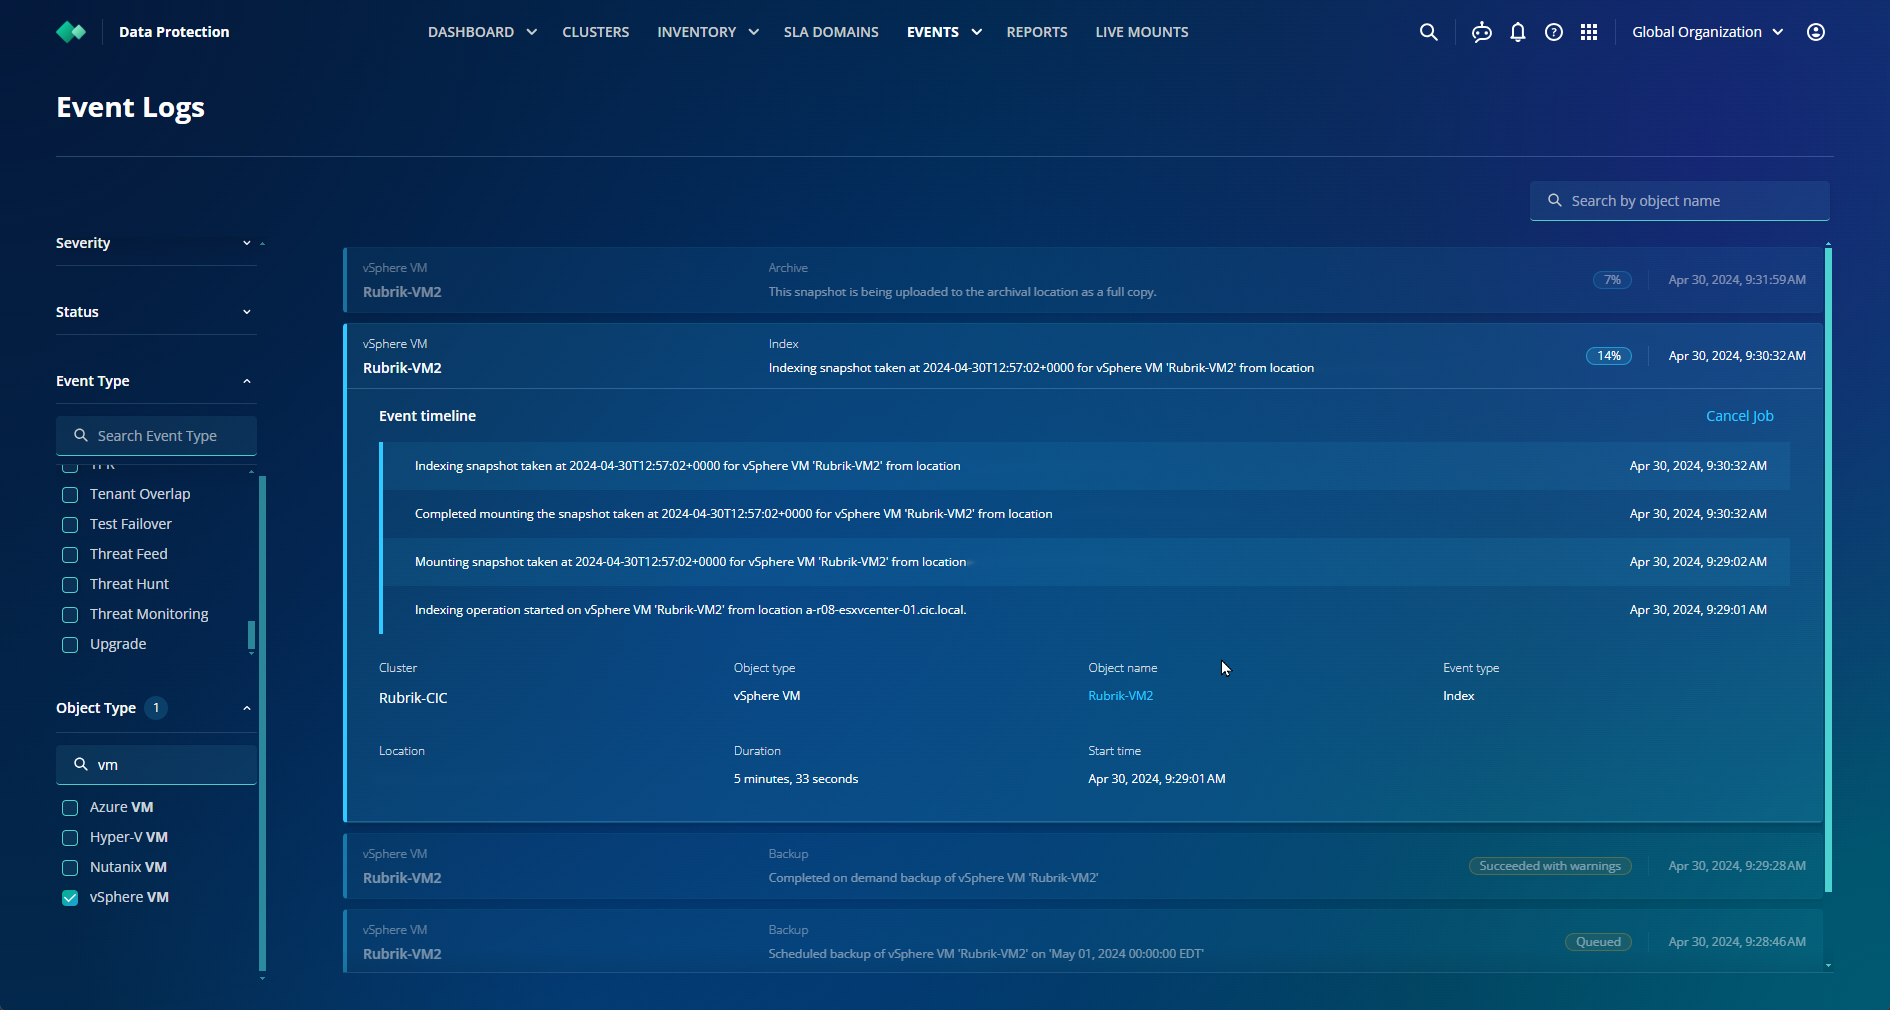Open the Scheduled backup queued event
Screen dimensions: 1890x1010
(1083, 941)
